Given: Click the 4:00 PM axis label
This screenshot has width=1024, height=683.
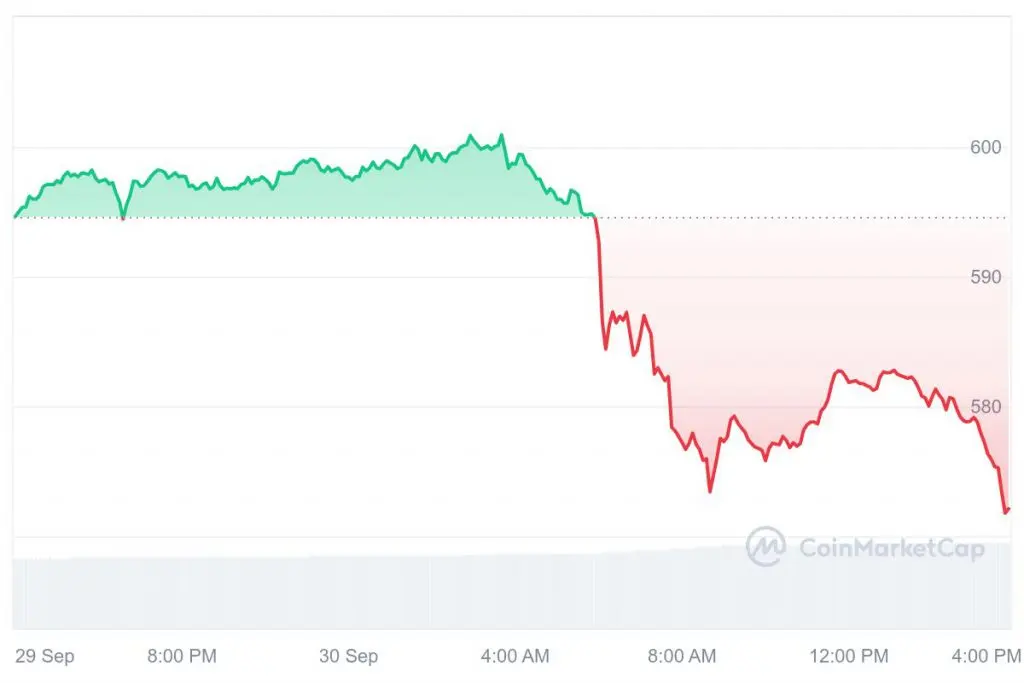Looking at the screenshot, I should pos(986,656).
